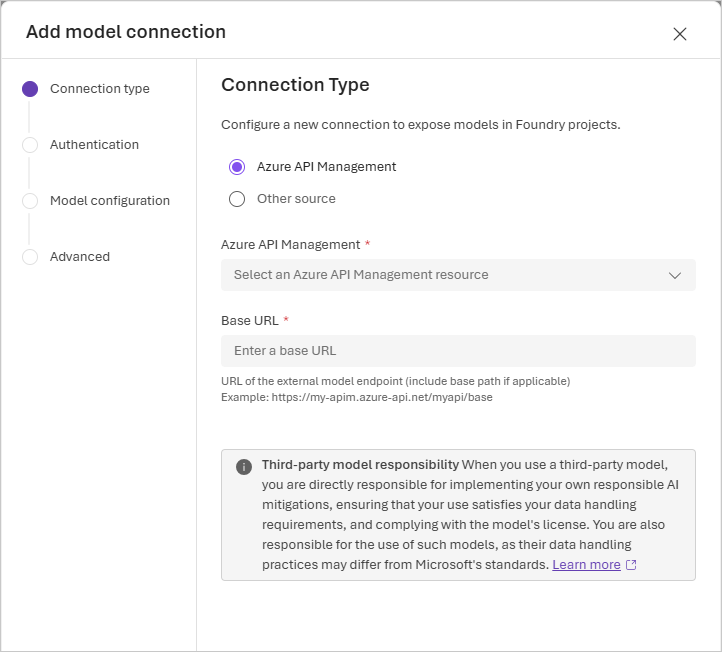Click the Add model connection title
The image size is (722, 652).
(x=126, y=32)
